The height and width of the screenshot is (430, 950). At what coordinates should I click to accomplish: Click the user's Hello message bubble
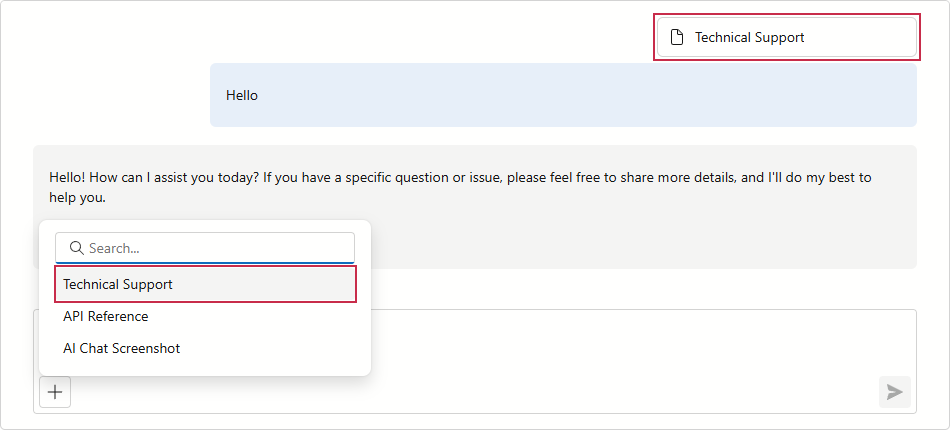[x=562, y=95]
